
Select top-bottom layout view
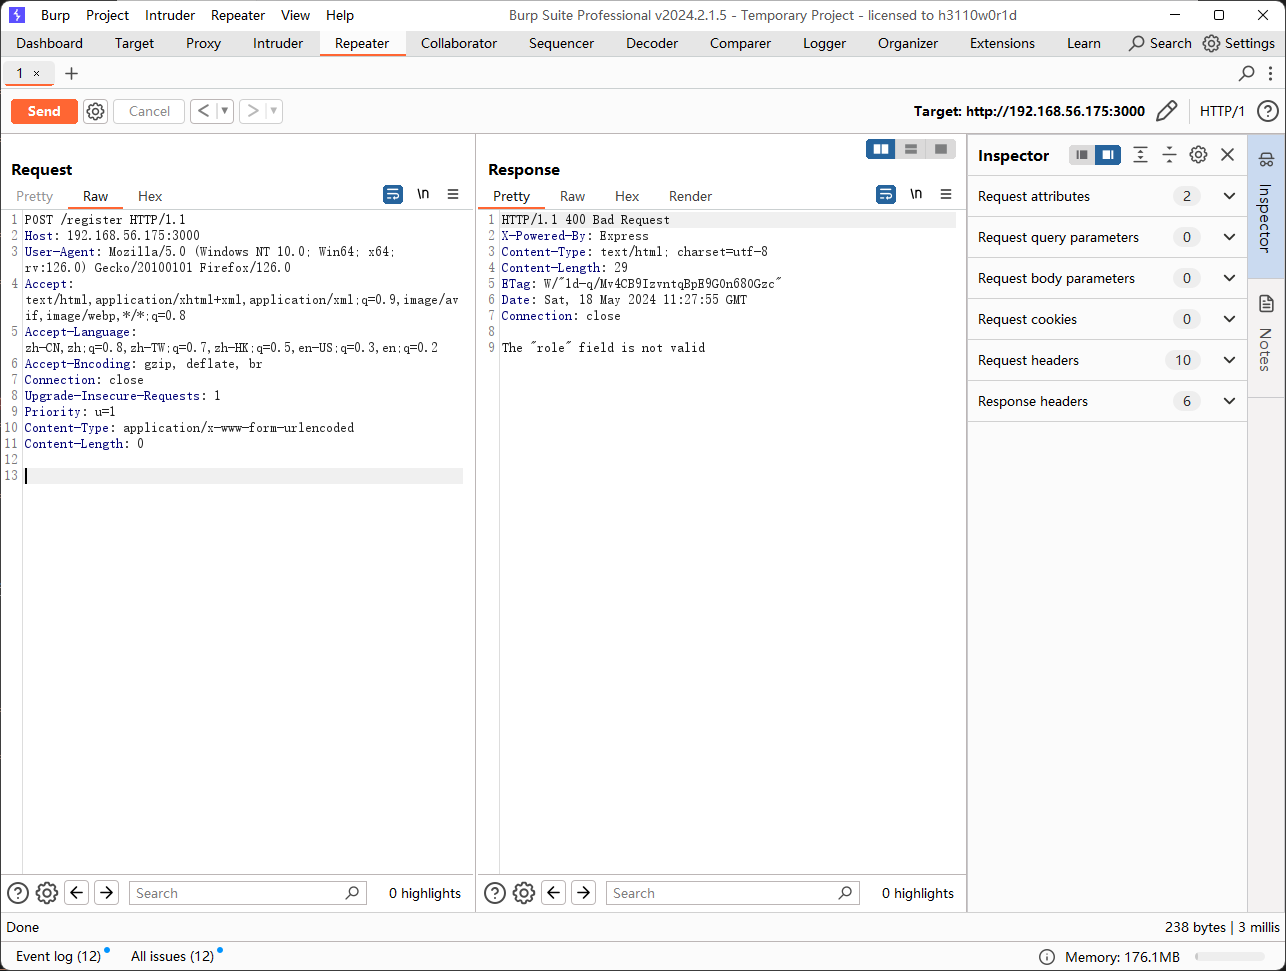pyautogui.click(x=911, y=149)
